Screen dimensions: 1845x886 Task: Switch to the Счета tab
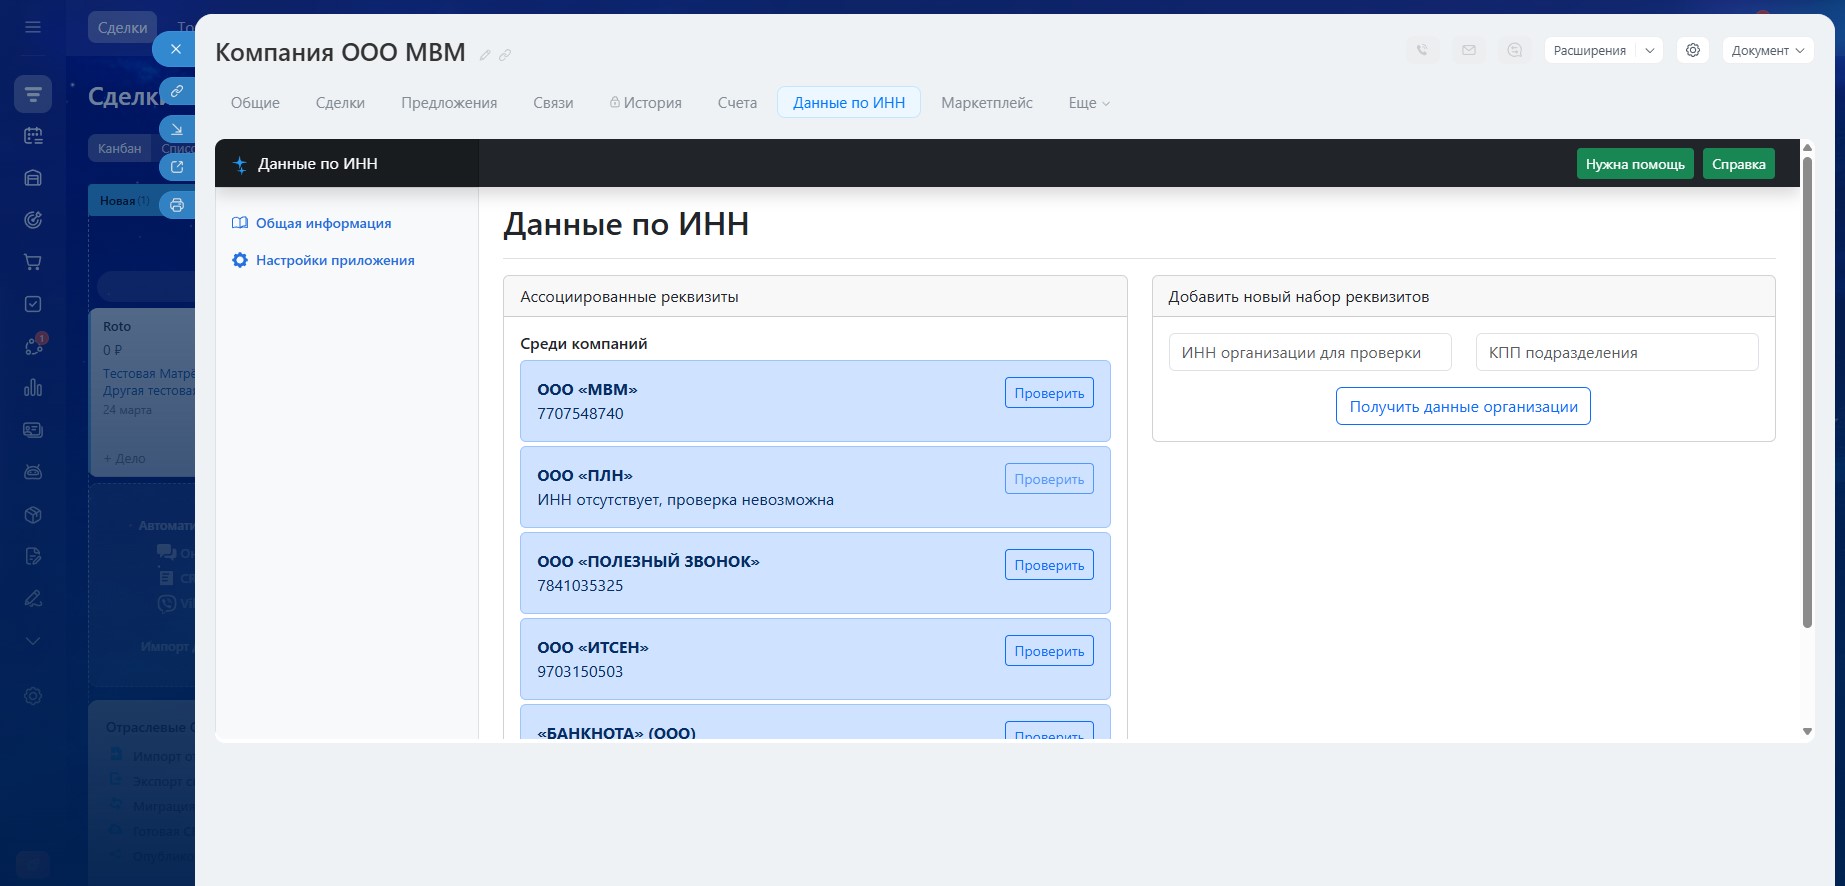click(x=737, y=103)
